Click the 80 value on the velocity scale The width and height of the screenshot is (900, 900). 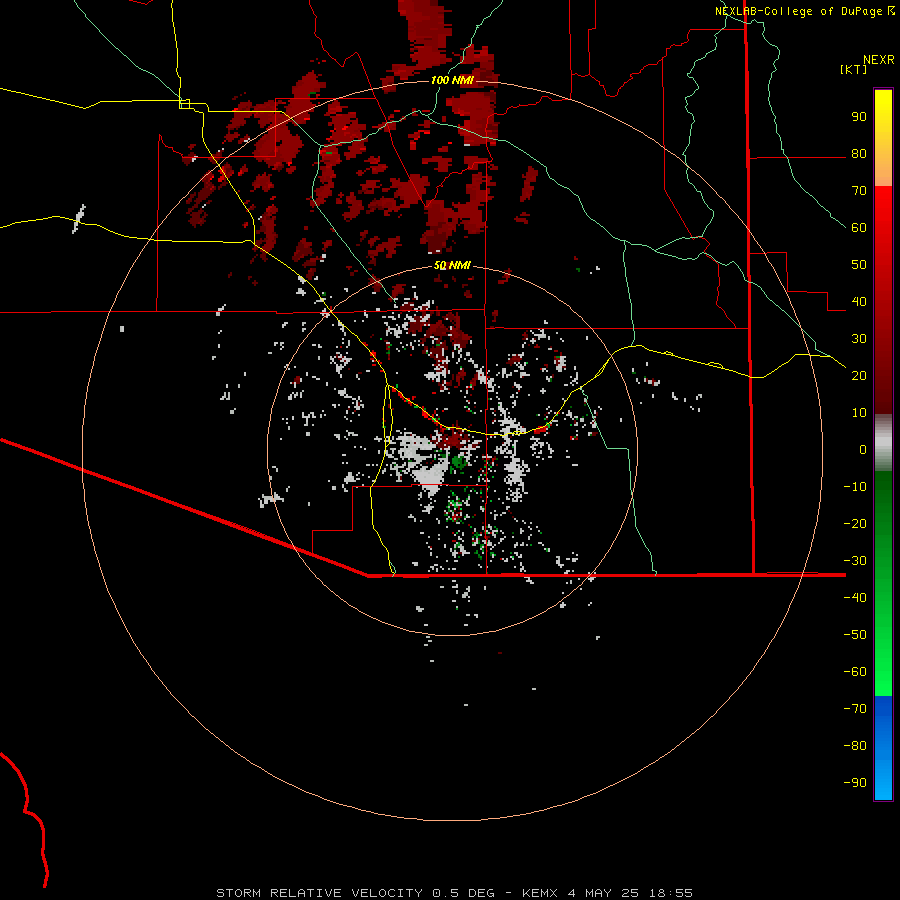point(859,153)
